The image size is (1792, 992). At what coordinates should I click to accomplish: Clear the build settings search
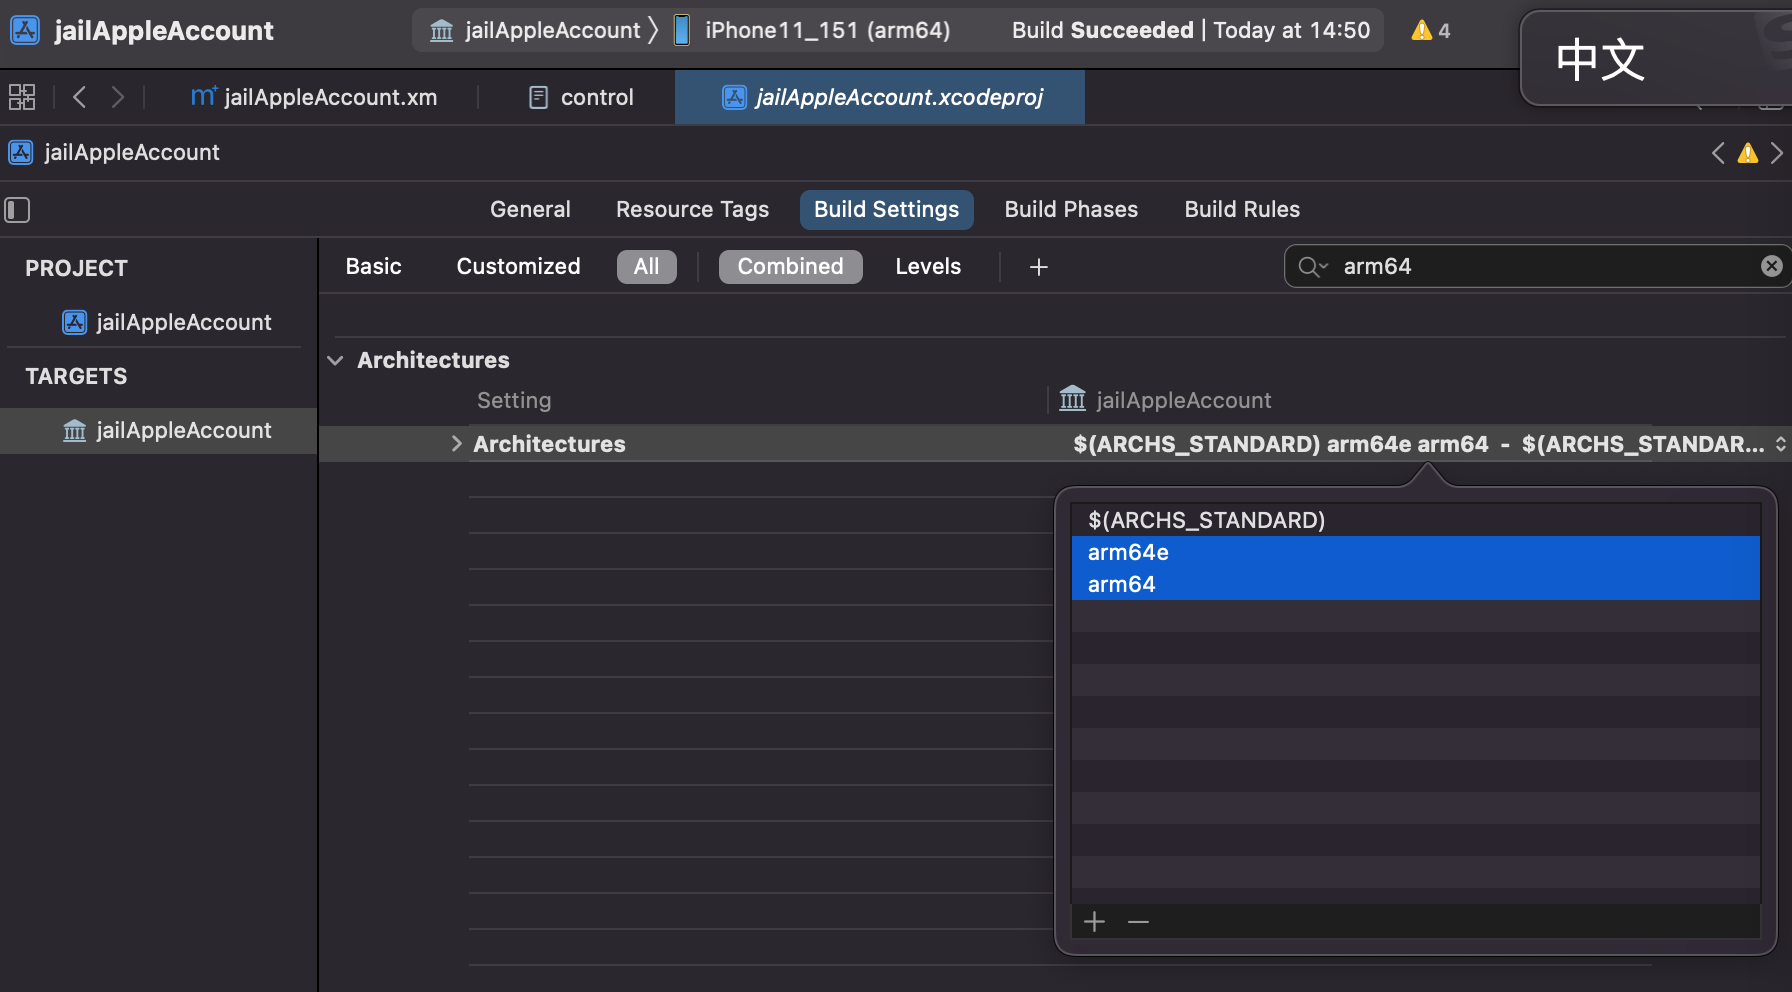coord(1771,266)
